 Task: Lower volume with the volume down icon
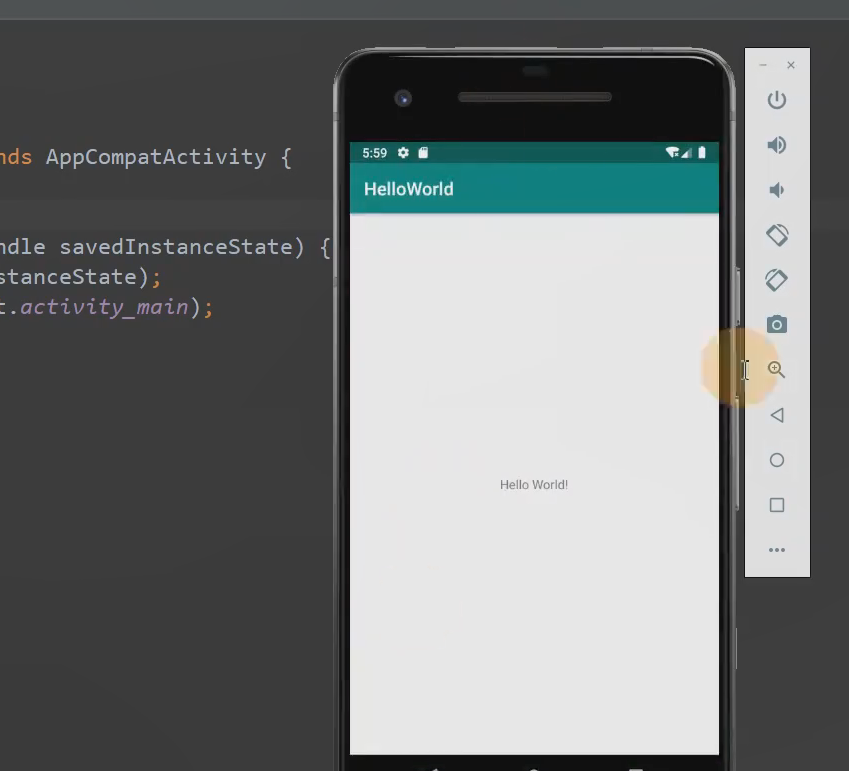click(x=776, y=190)
